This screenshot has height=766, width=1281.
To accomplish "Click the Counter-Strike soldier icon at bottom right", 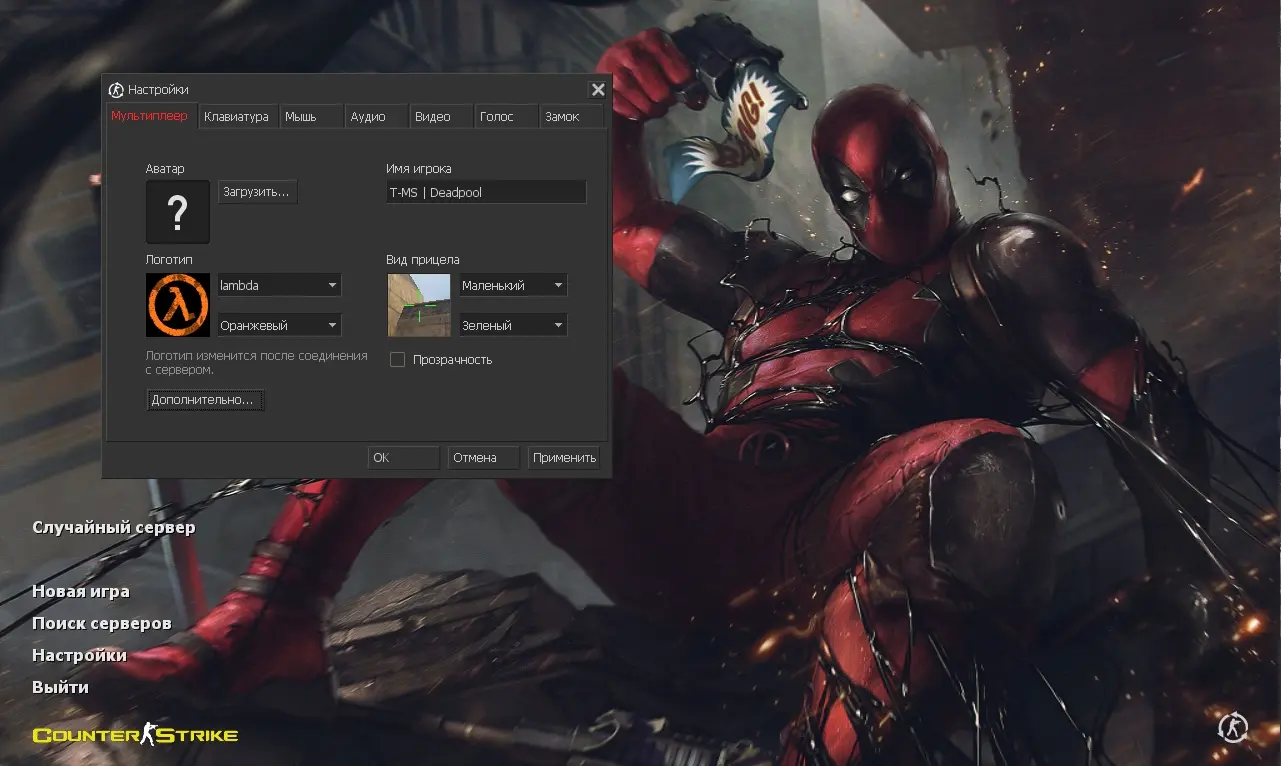I will [x=1232, y=727].
